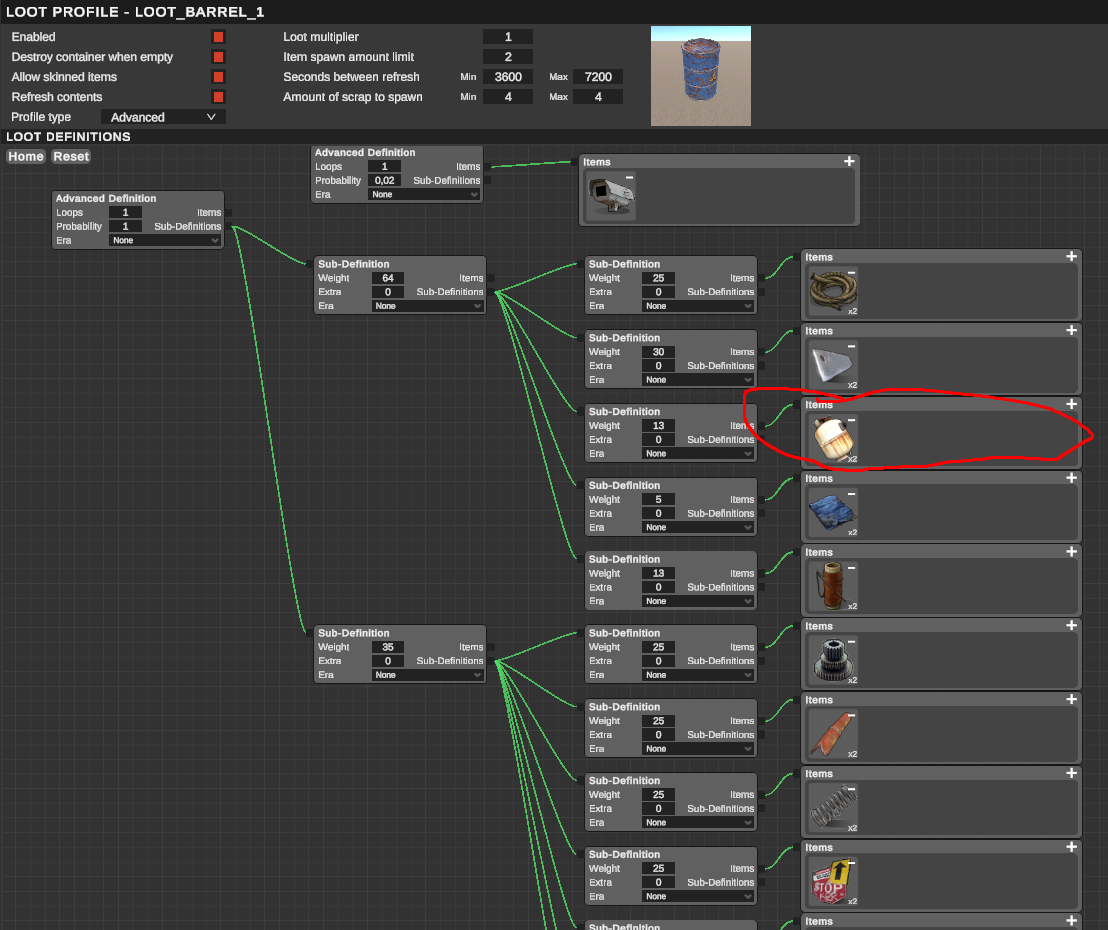Add an item to the road signs Items panel
The image size is (1108, 930).
[x=1071, y=847]
